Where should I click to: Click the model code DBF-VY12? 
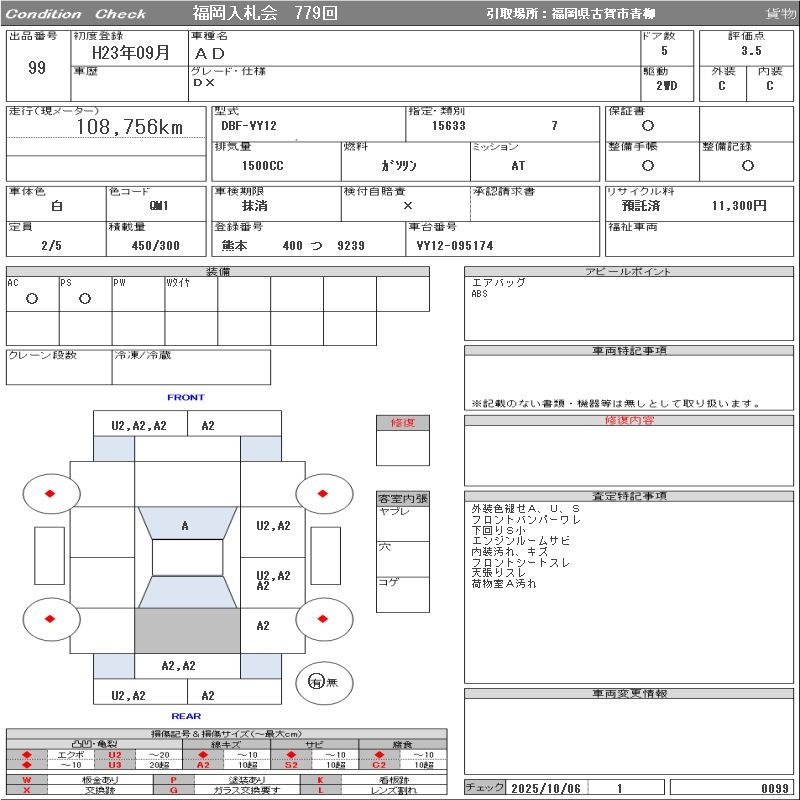pos(248,126)
